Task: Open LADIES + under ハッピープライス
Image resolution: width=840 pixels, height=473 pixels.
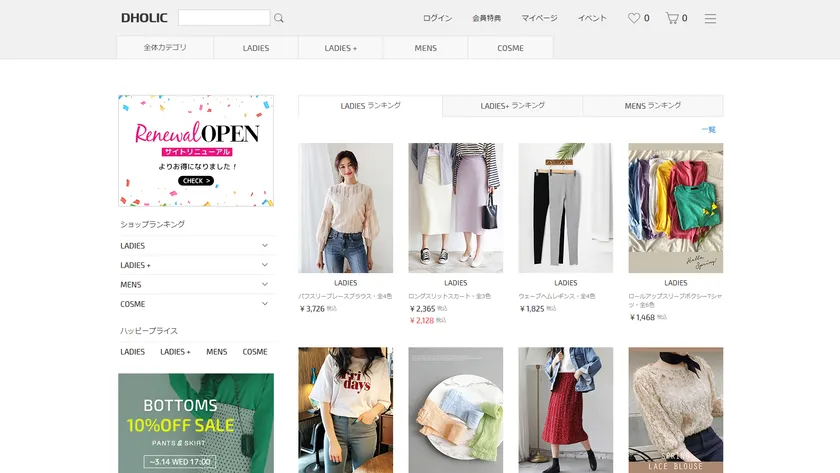Action: (x=175, y=352)
